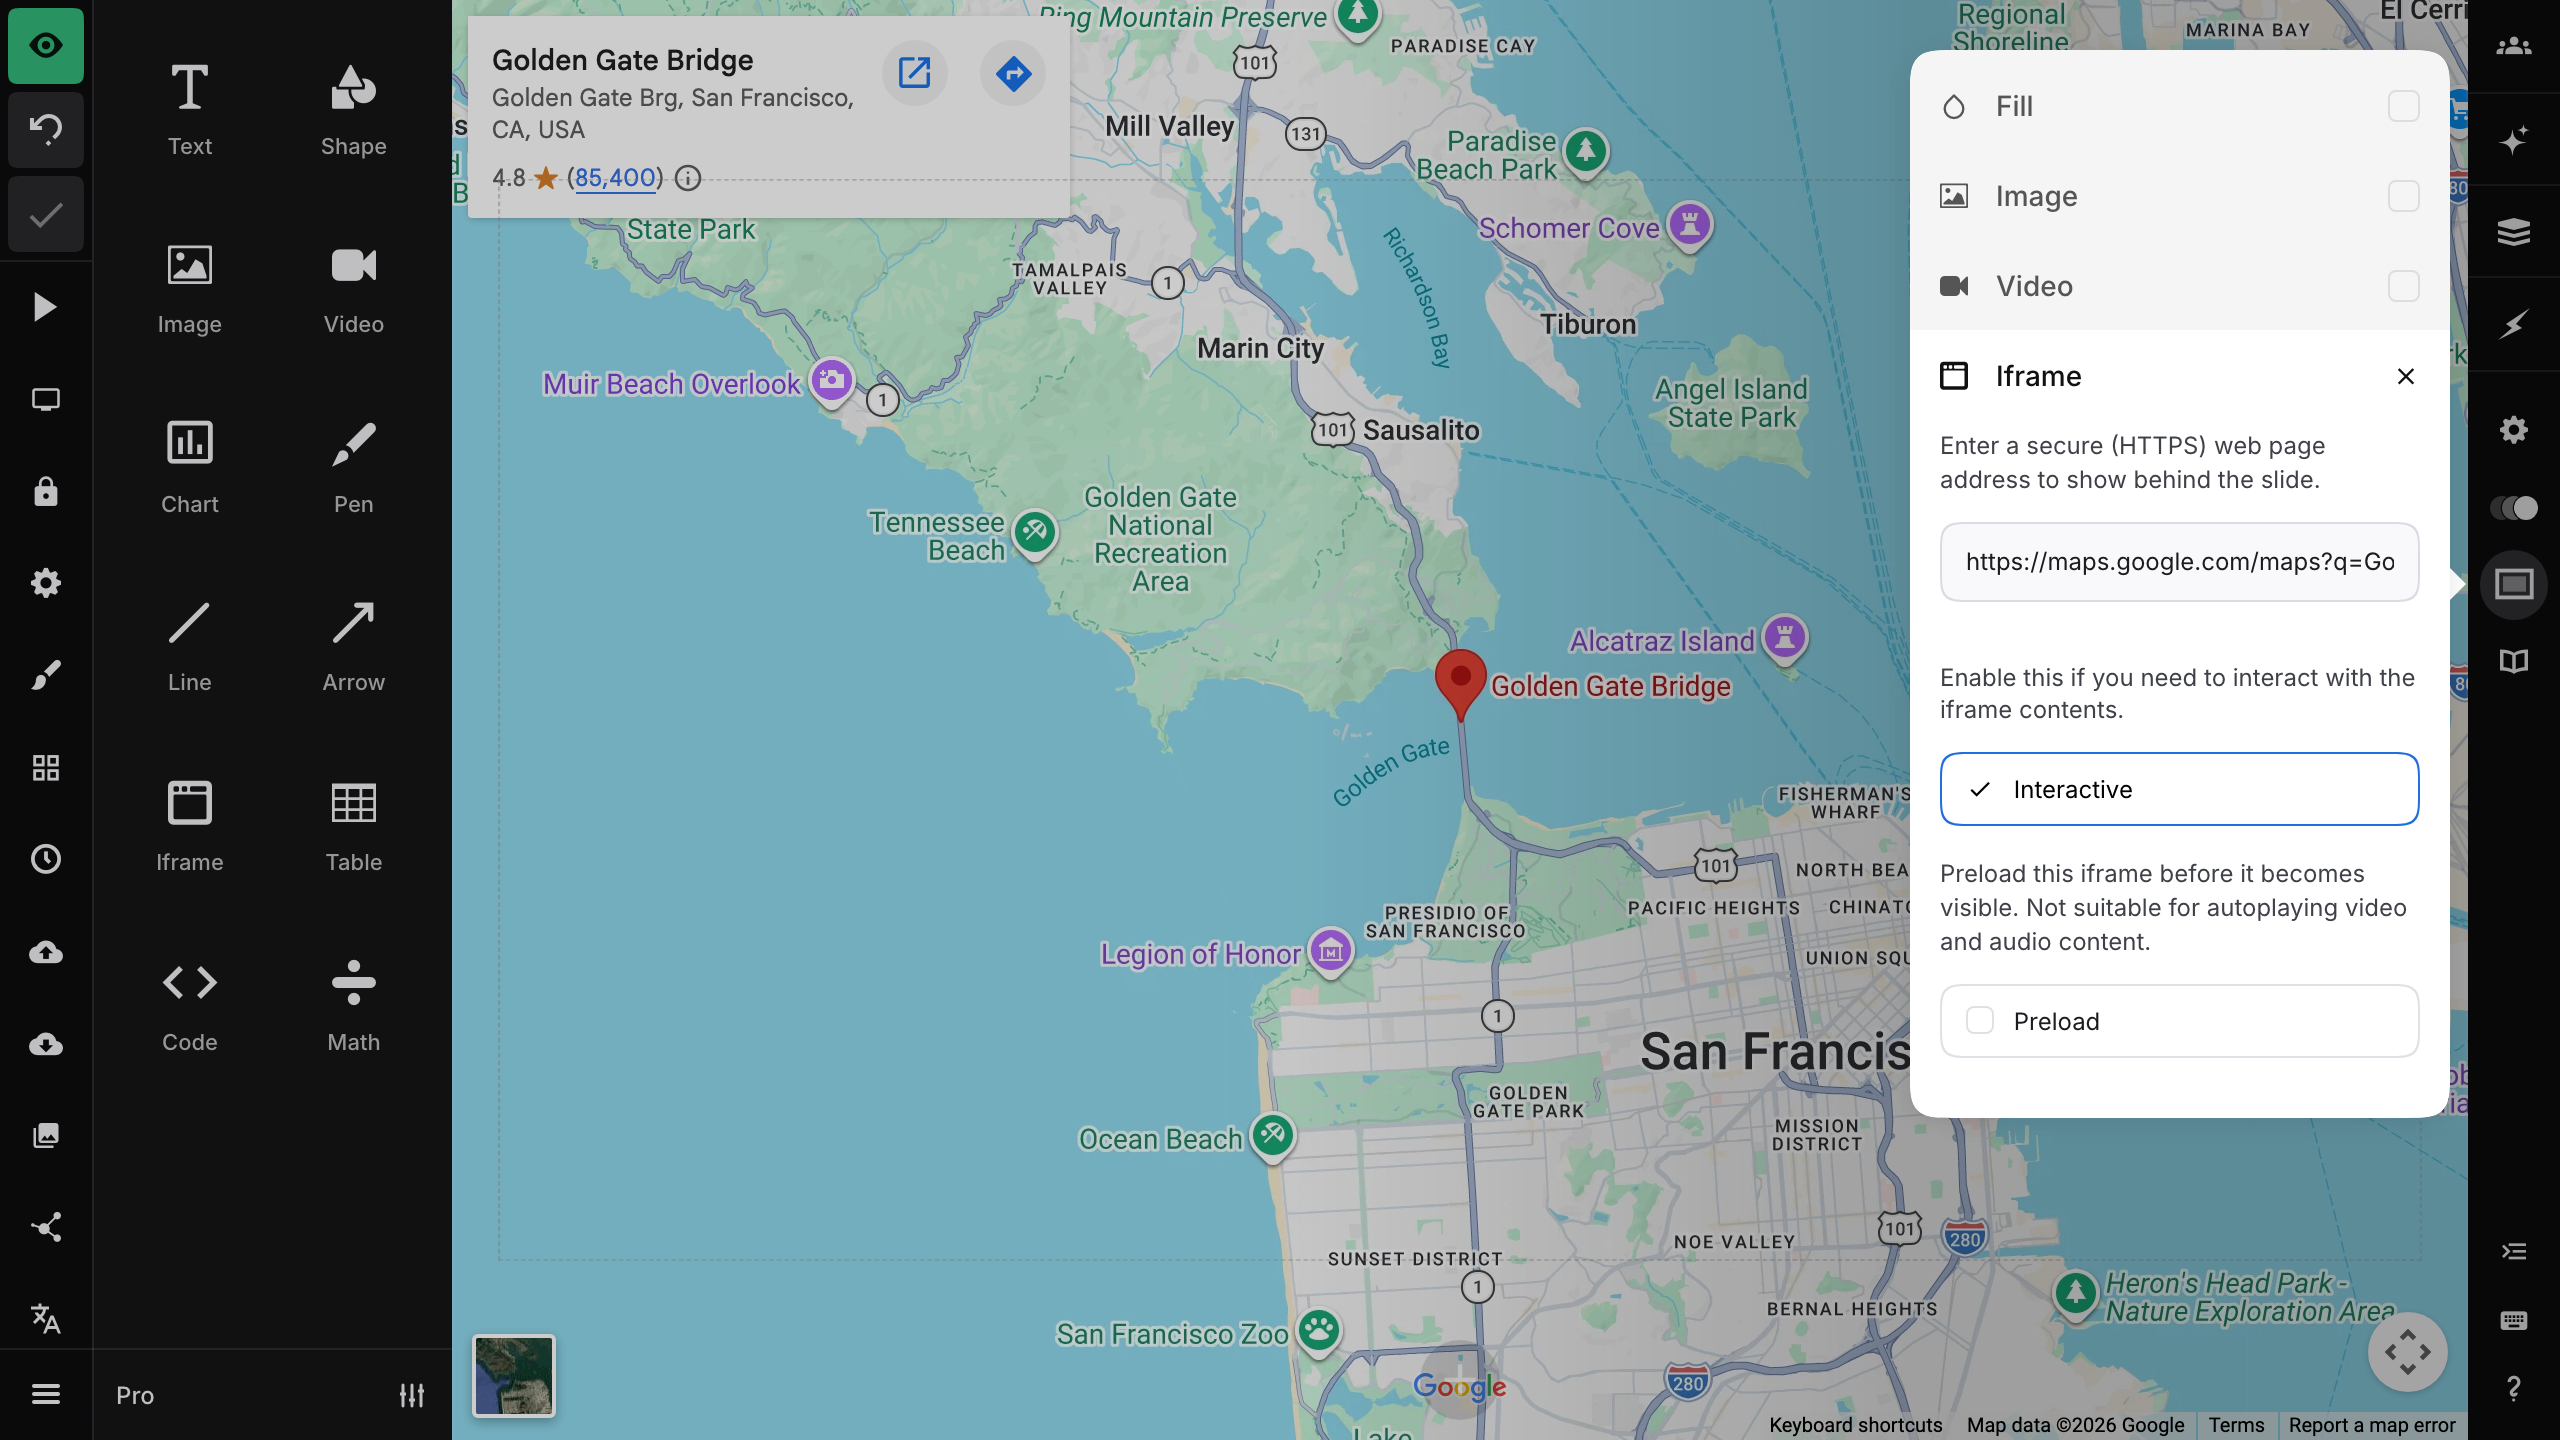Add an Iframe block
Image resolution: width=2560 pixels, height=1440 pixels.
coord(190,826)
